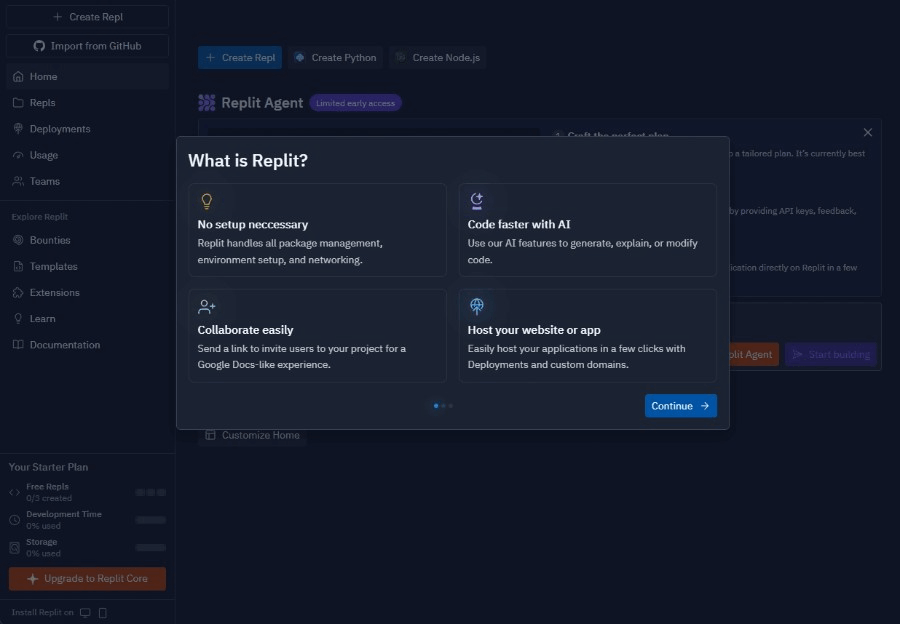Image resolution: width=900 pixels, height=624 pixels.
Task: Click the plus icon in sidebar Create Repl
Action: (57, 17)
